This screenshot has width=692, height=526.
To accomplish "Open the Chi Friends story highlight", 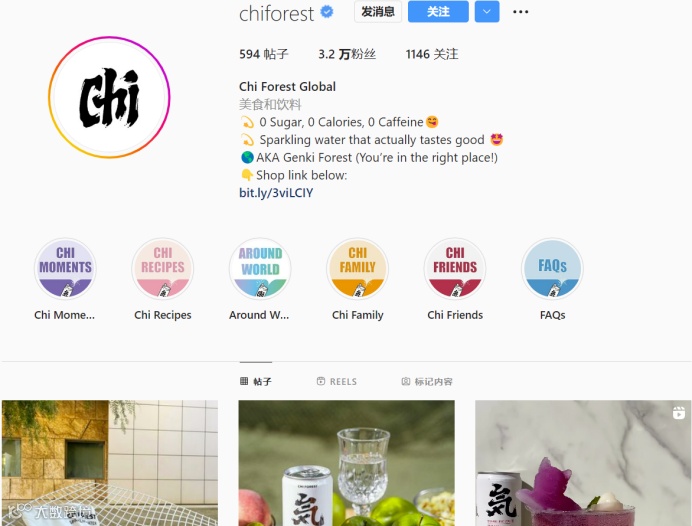I will coord(455,269).
